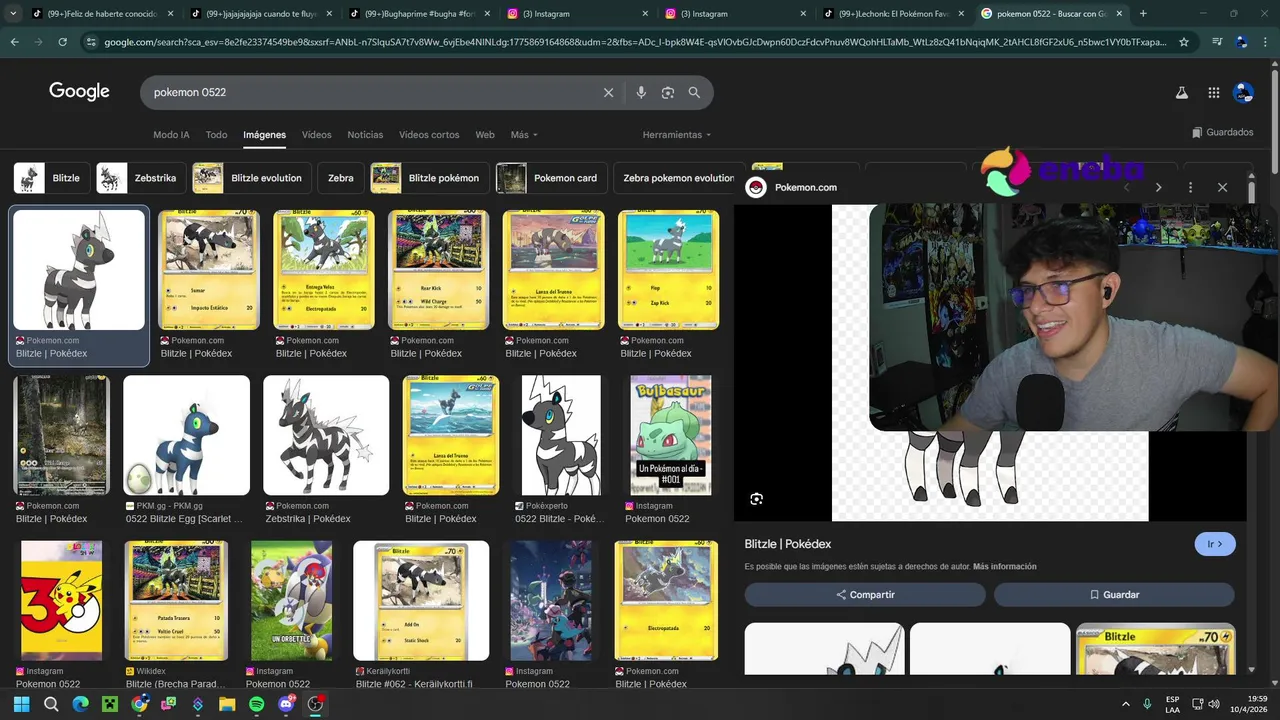Open the Noticias tab
Viewport: 1280px width, 720px height.
365,135
